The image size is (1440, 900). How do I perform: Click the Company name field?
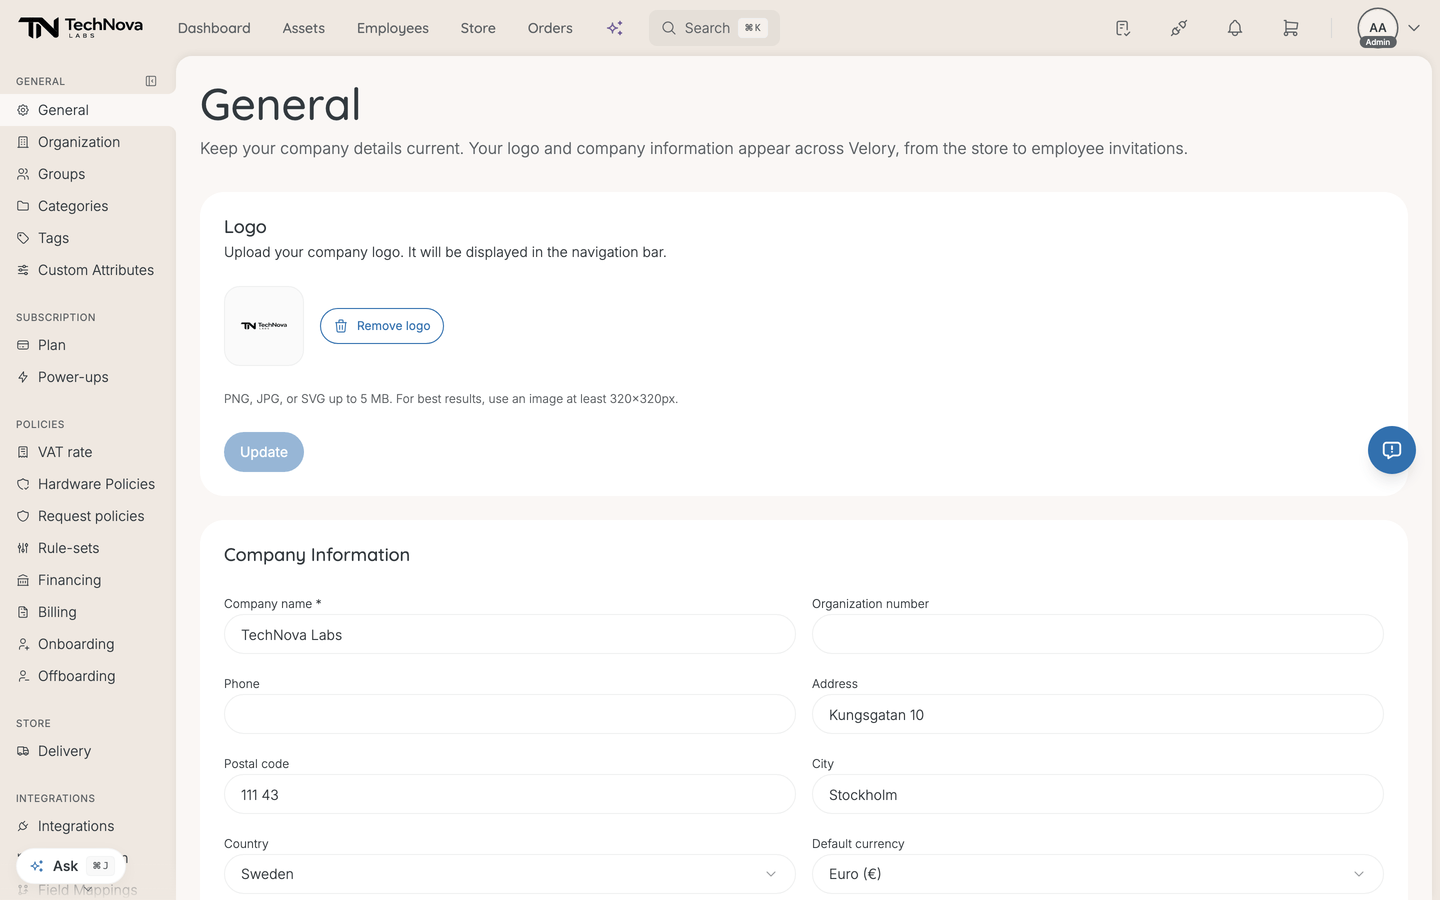coord(510,634)
